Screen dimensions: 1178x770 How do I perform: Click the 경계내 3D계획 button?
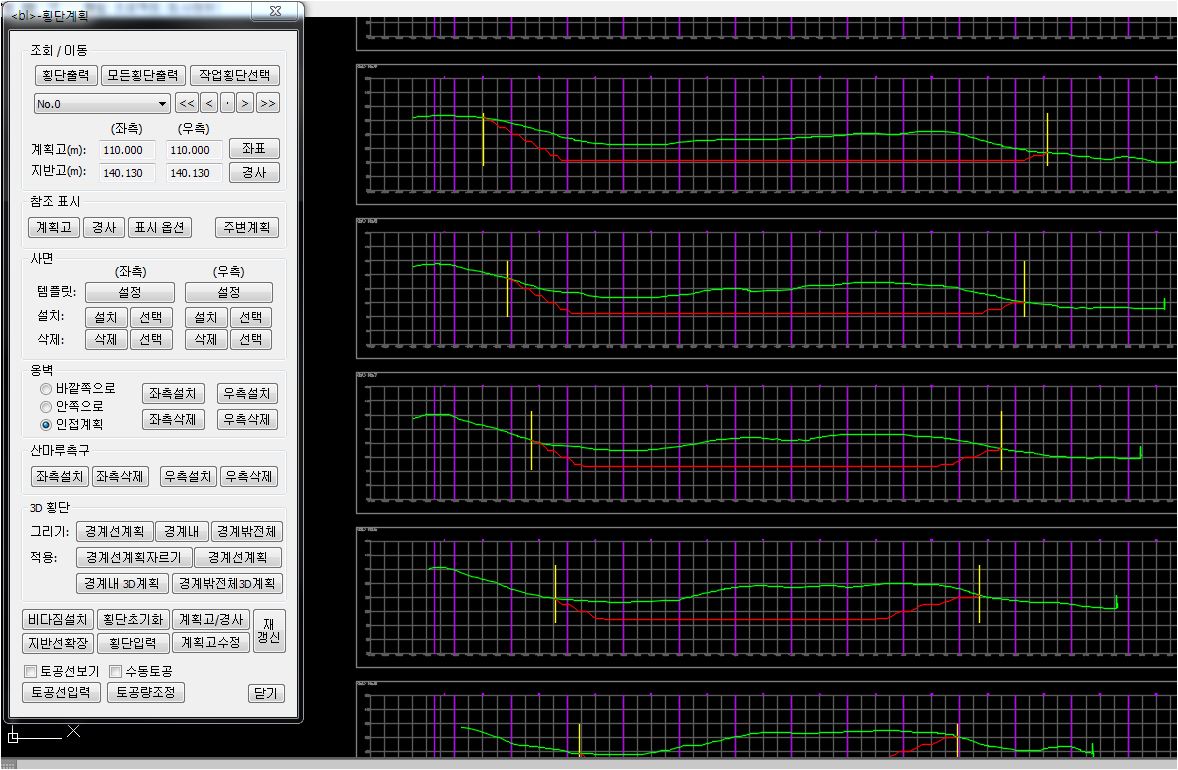coord(122,584)
